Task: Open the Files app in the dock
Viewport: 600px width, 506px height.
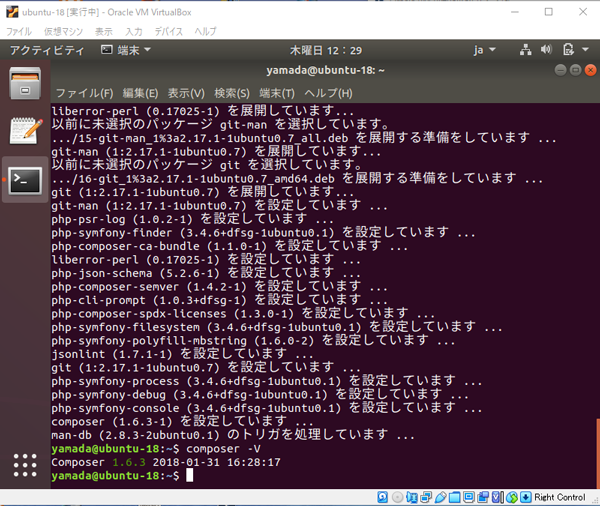Action: 25,83
